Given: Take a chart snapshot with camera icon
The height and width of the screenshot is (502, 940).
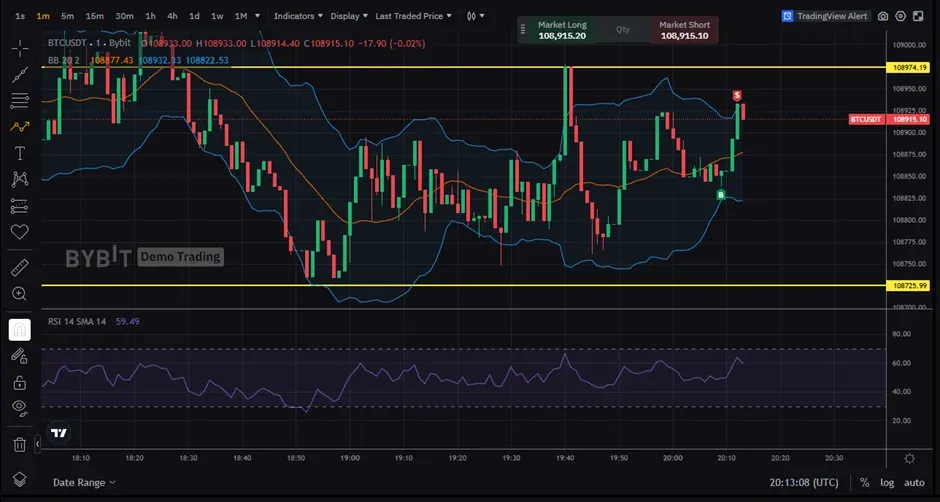Looking at the screenshot, I should (882, 16).
